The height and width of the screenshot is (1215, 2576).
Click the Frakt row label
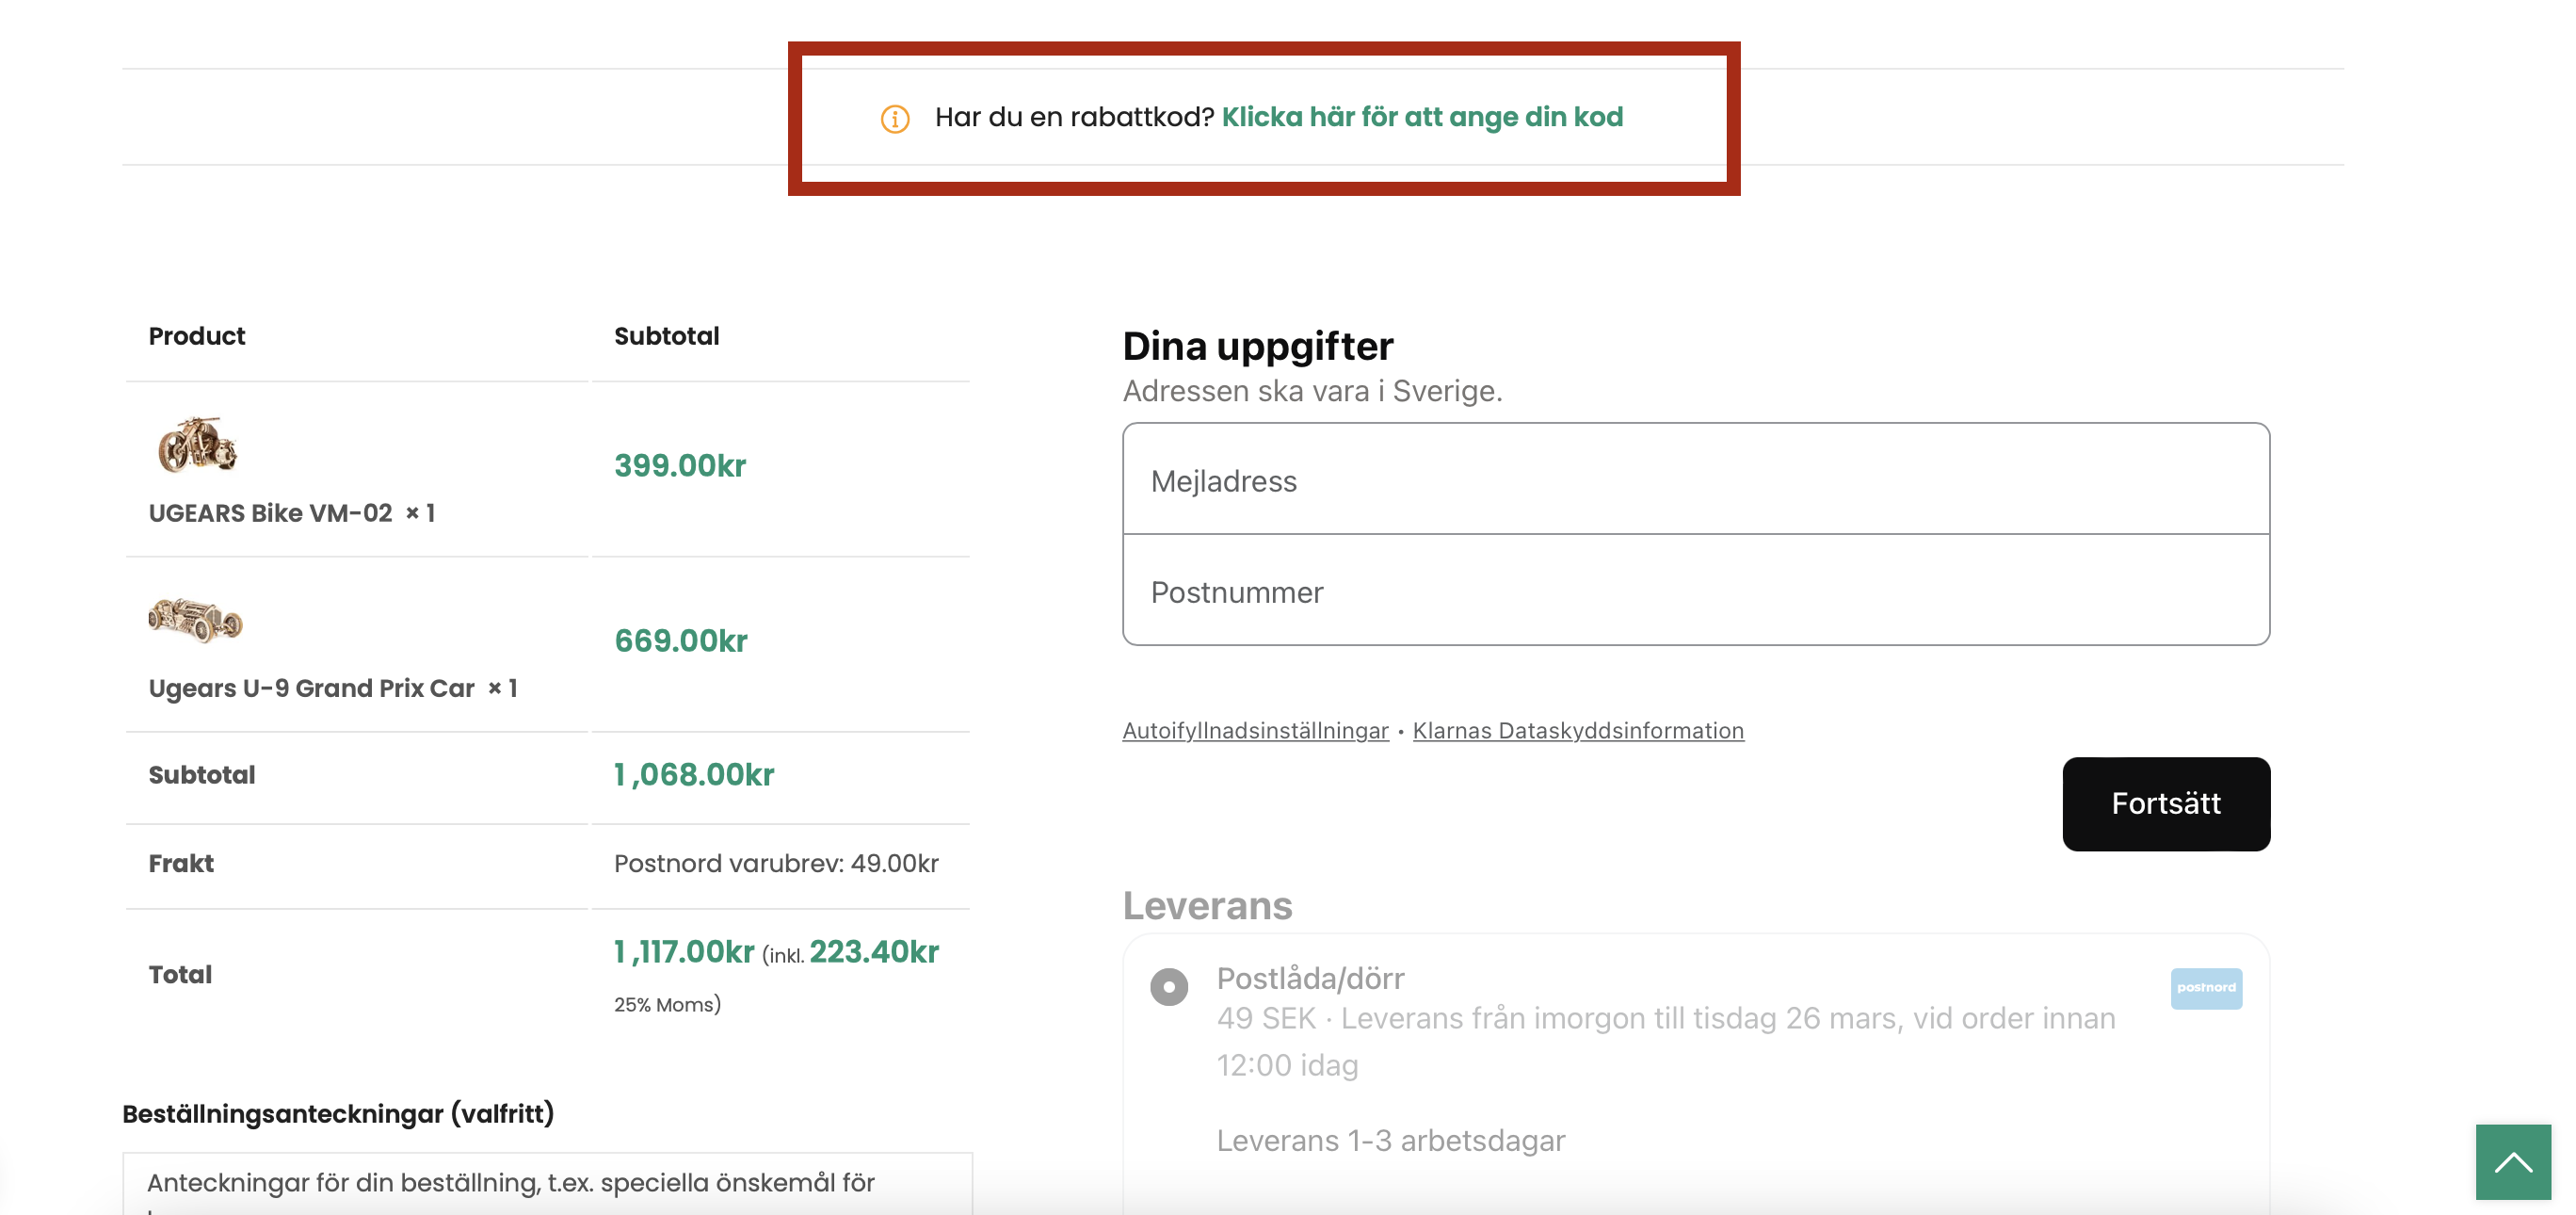point(181,864)
